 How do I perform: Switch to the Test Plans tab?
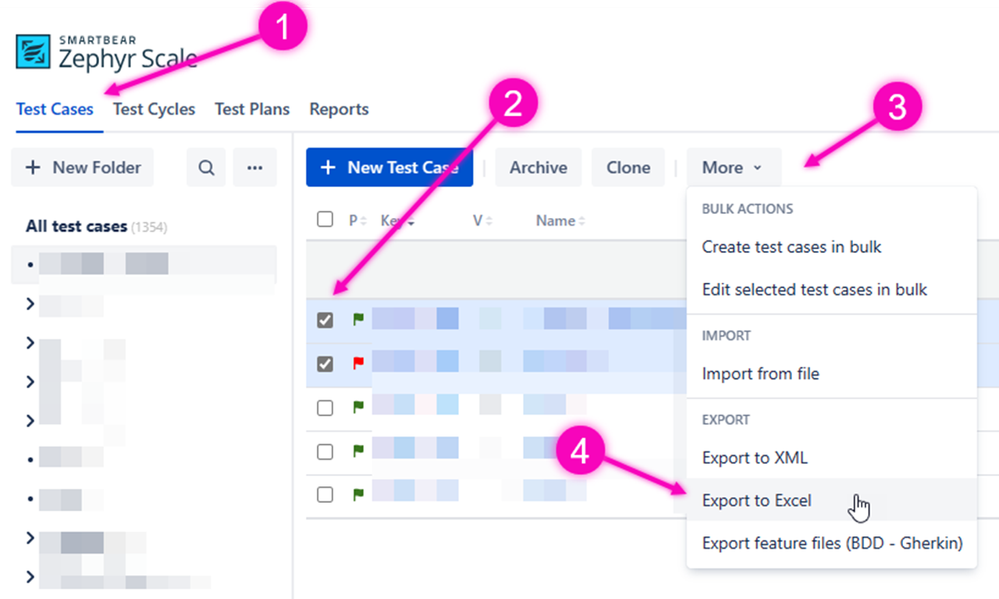(x=252, y=109)
